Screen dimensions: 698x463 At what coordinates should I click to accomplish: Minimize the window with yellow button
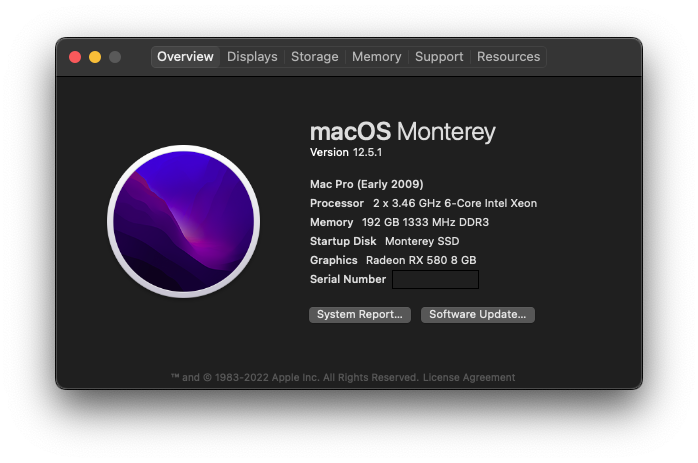[x=95, y=57]
